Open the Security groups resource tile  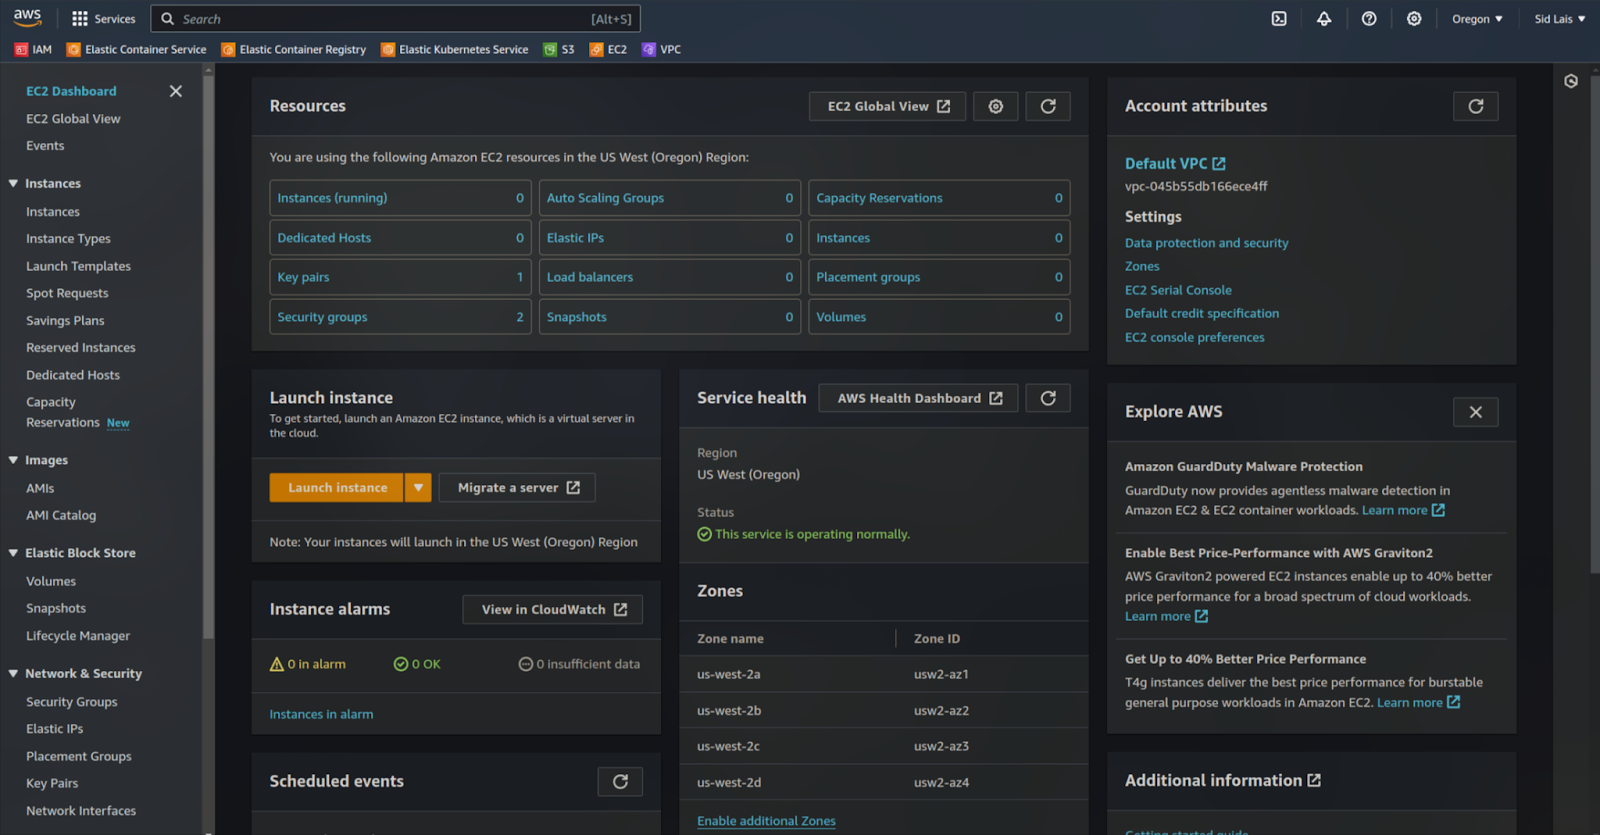(x=400, y=317)
